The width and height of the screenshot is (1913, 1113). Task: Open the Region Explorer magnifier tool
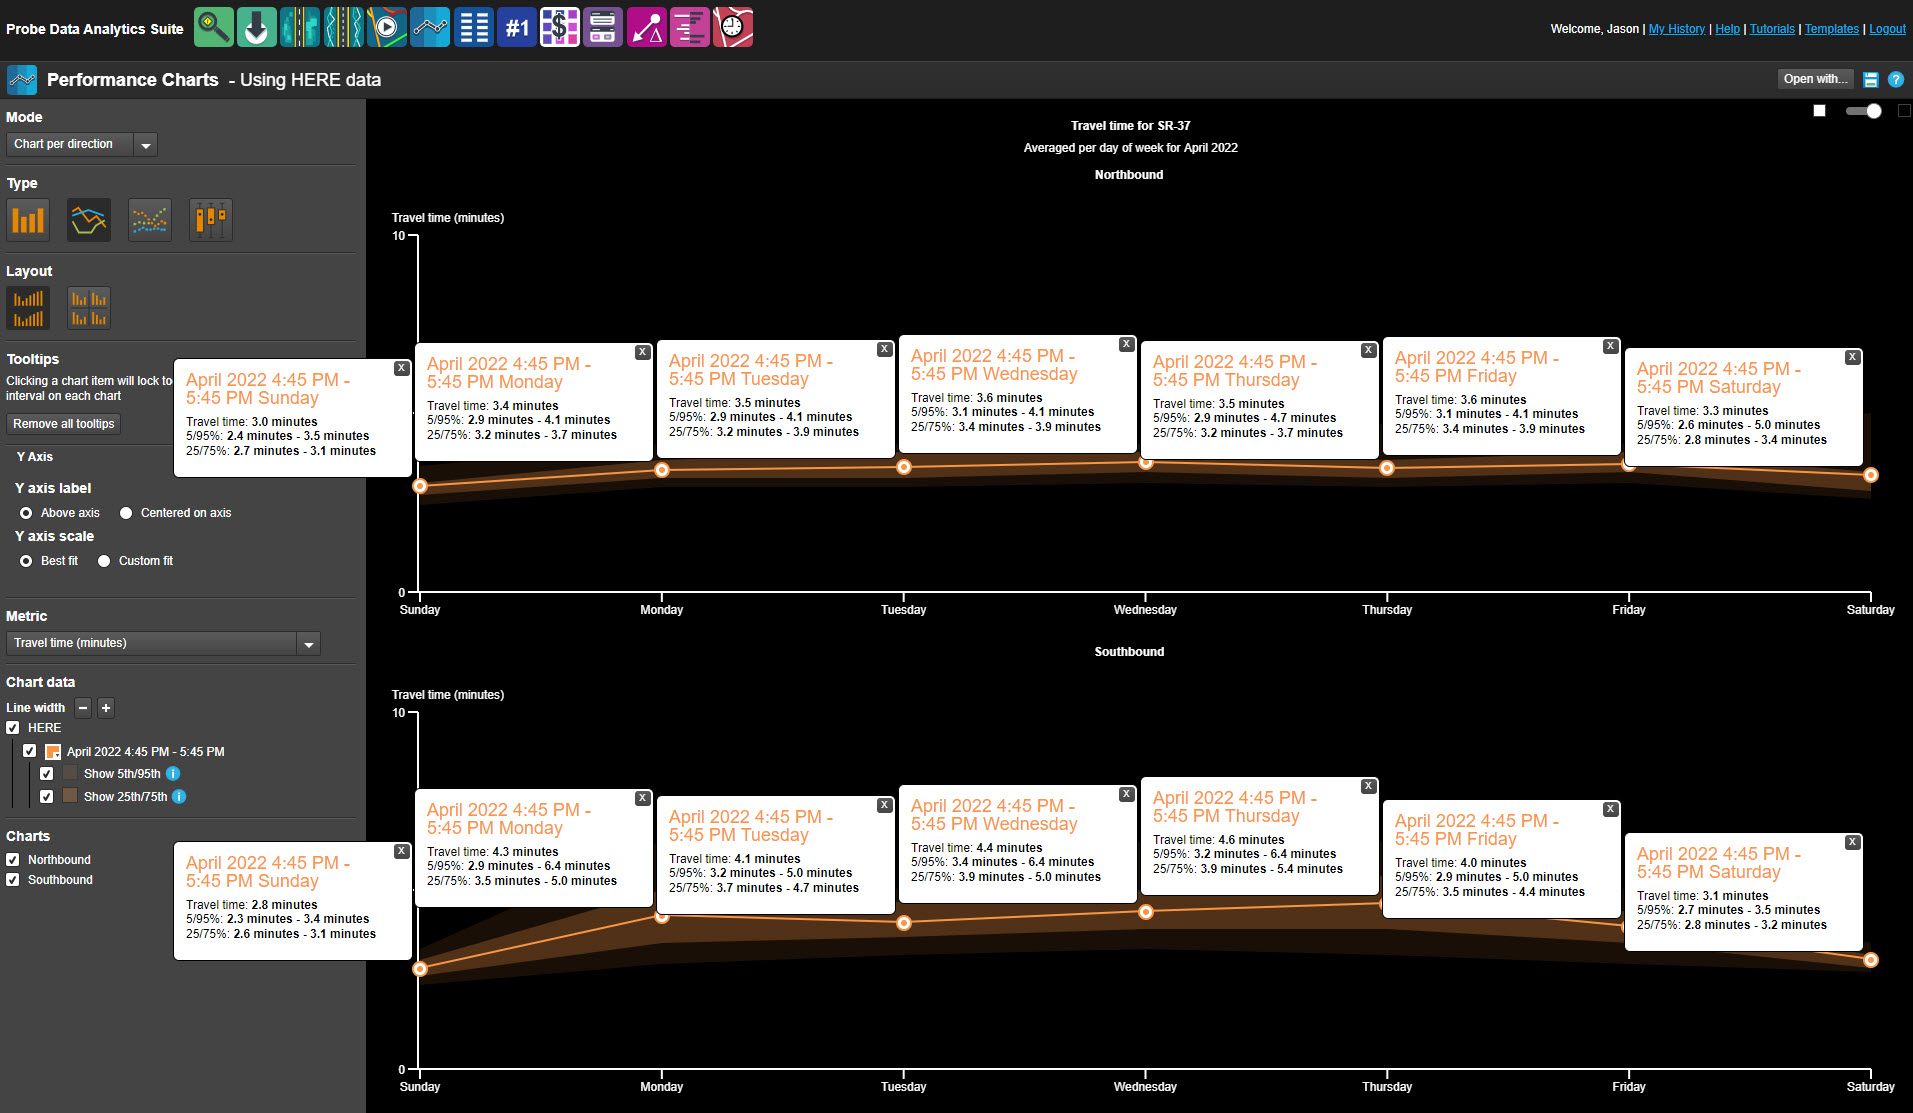point(214,27)
